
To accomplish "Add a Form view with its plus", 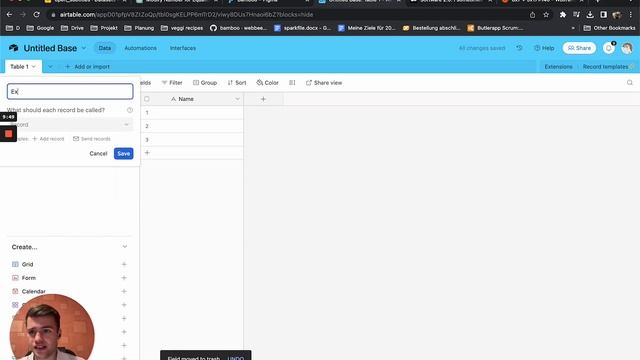I will (124, 278).
